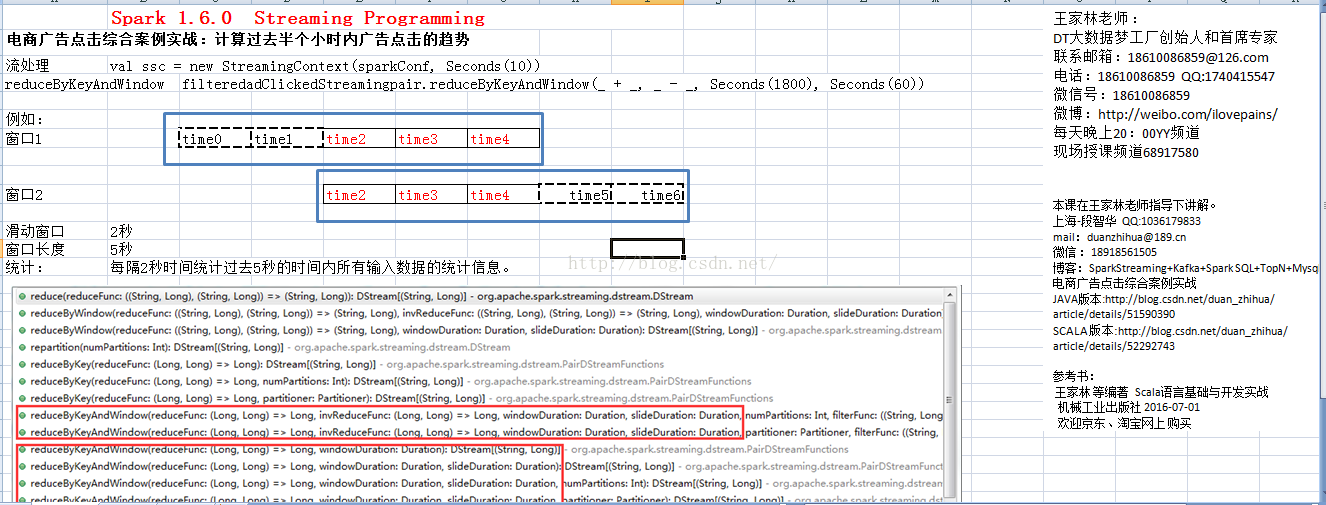Screen dimensions: 1326x505
Task: Click the red Spark 1.6.0 Streaming Programming title
Action: click(x=297, y=18)
